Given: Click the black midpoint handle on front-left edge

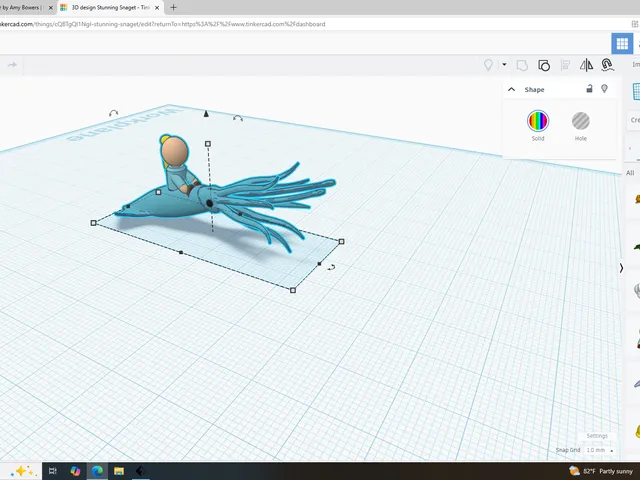Looking at the screenshot, I should pyautogui.click(x=181, y=253).
